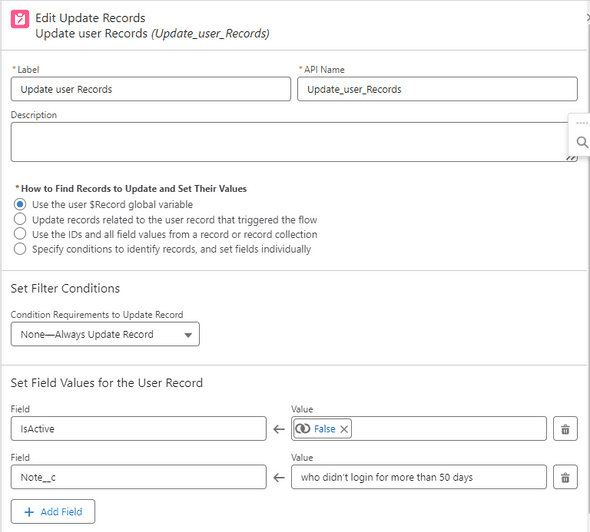Viewport: 590px width, 532px height.
Task: Click the magnifying glass search icon
Action: [x=582, y=142]
